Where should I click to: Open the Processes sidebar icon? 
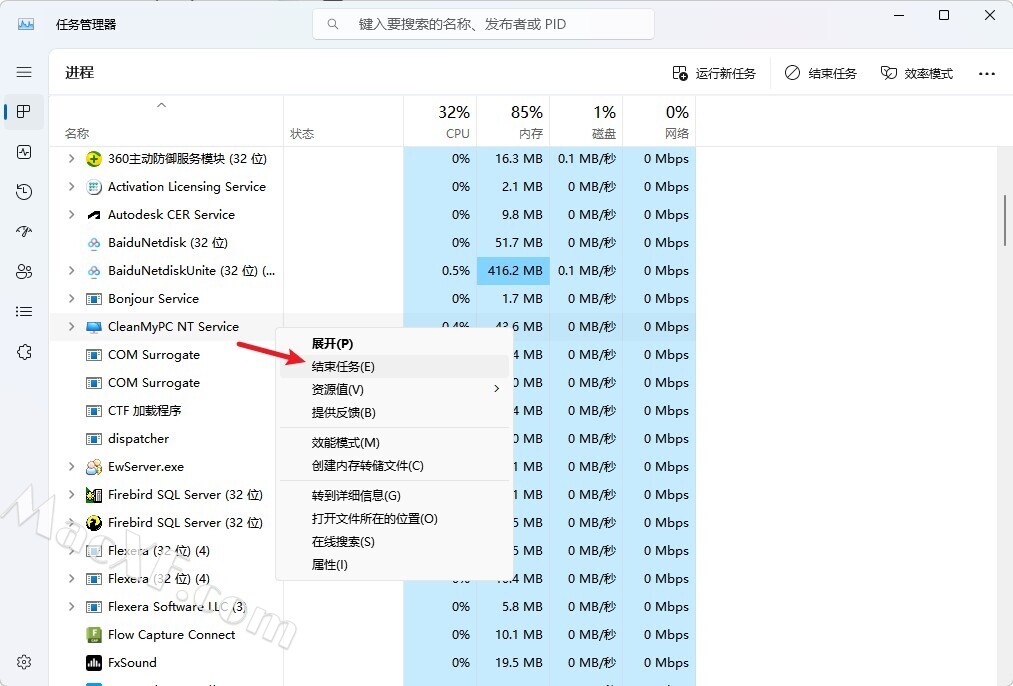tap(24, 112)
